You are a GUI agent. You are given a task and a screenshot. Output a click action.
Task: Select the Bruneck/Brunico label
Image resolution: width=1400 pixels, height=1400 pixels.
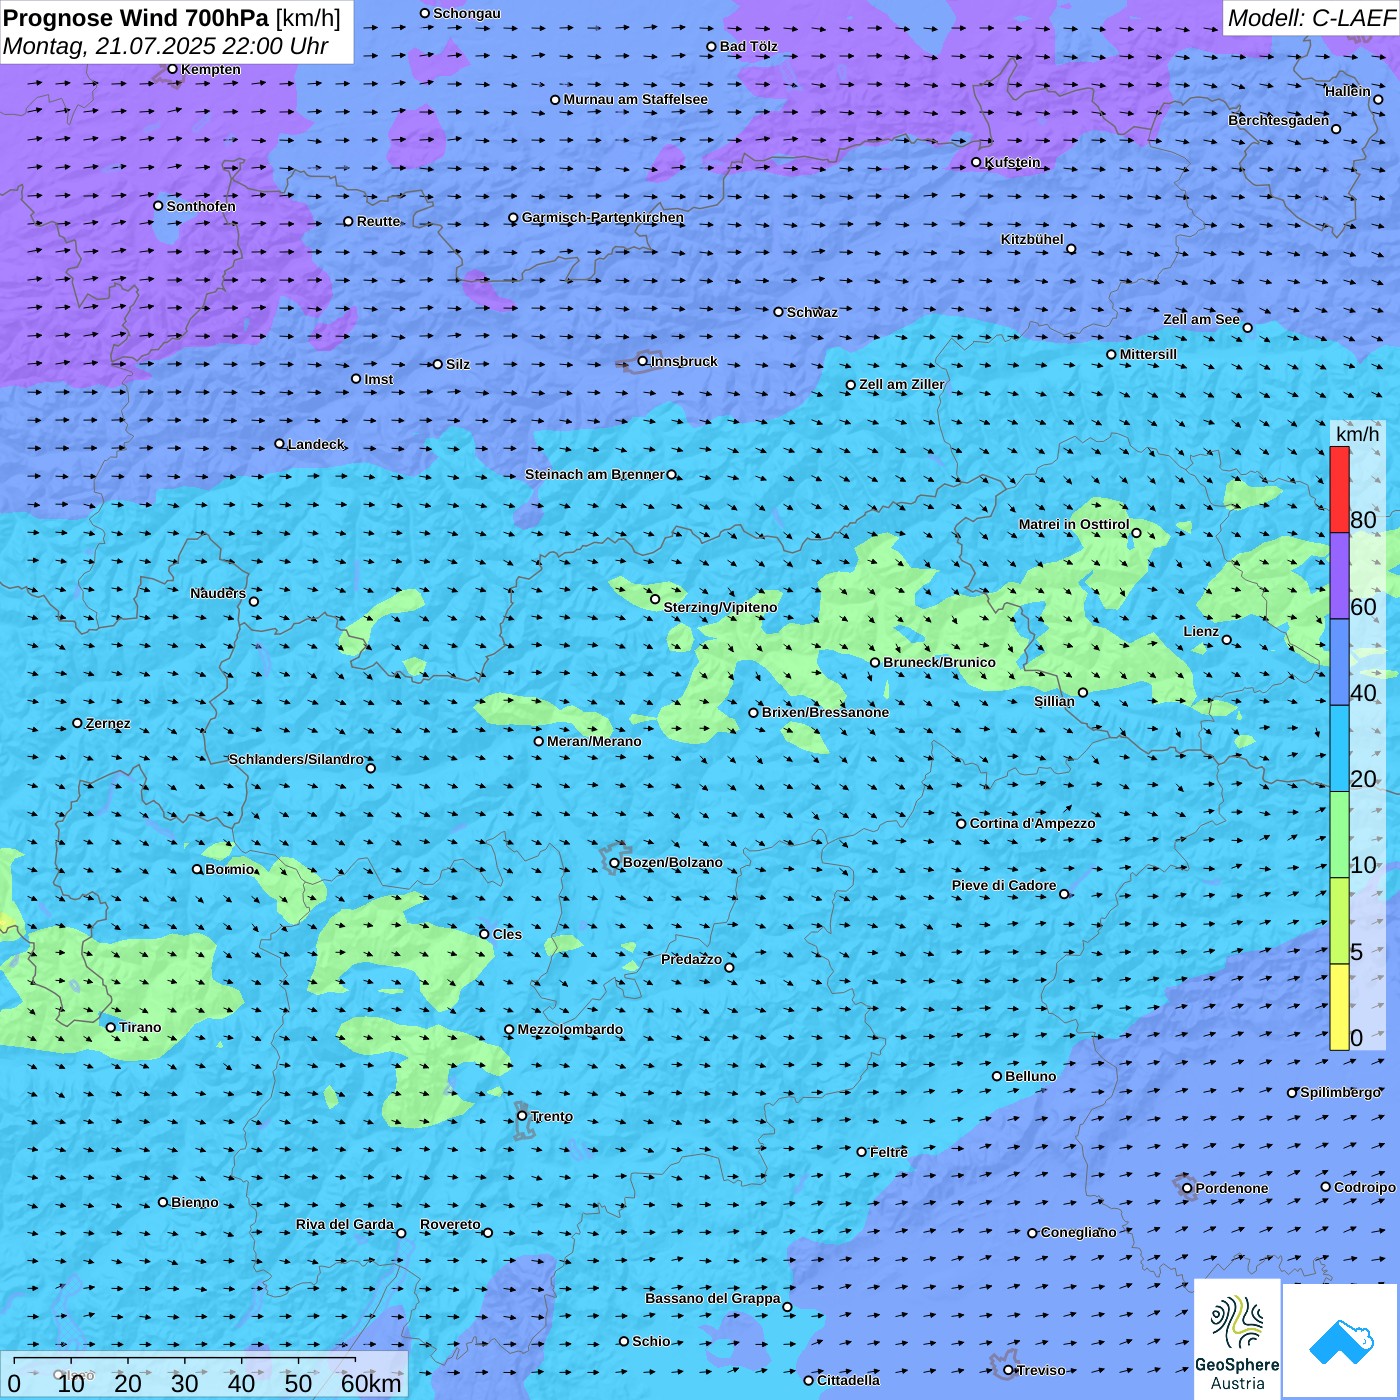pos(939,662)
